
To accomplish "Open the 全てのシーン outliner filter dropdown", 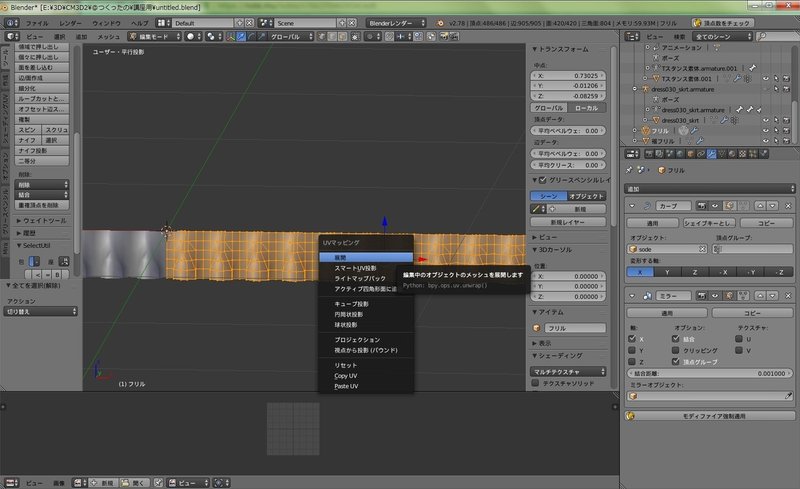I will [722, 36].
